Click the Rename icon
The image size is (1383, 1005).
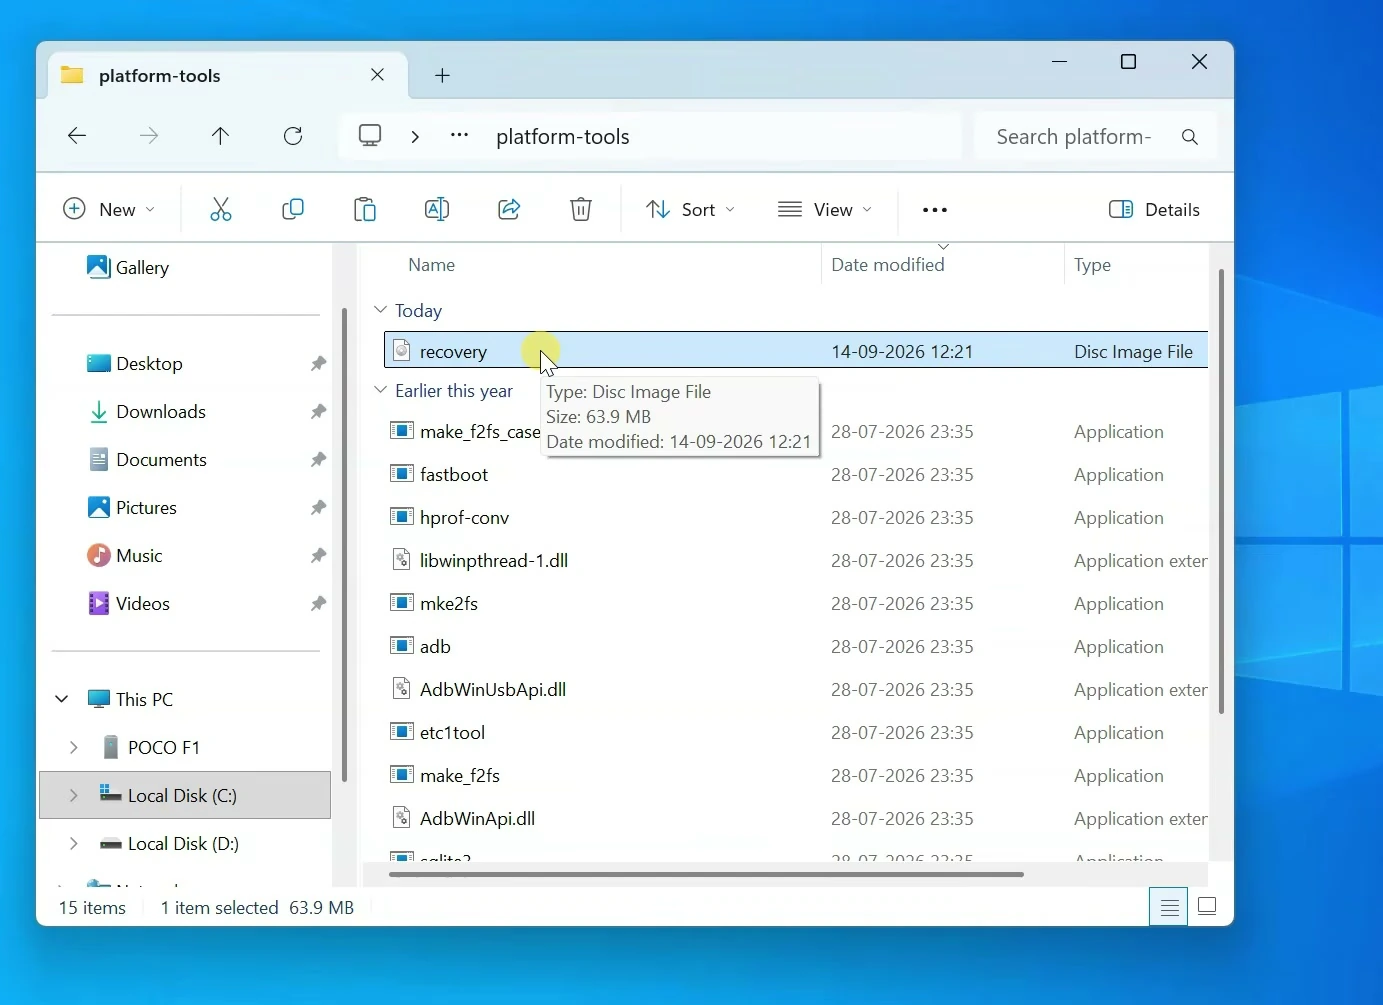click(x=437, y=209)
